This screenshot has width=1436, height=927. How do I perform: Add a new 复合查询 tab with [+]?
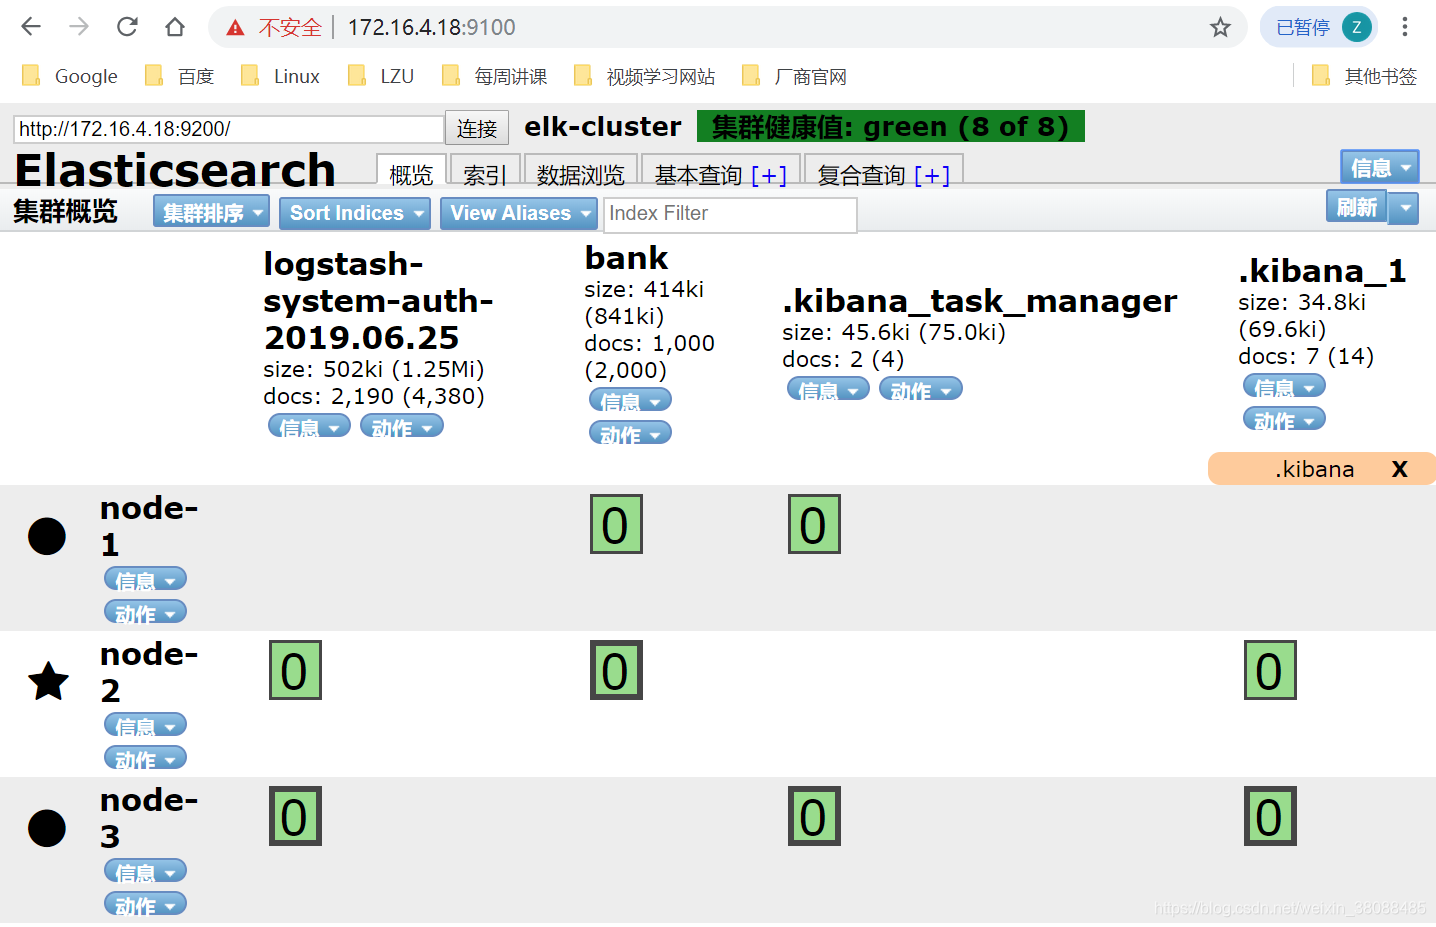tap(932, 176)
